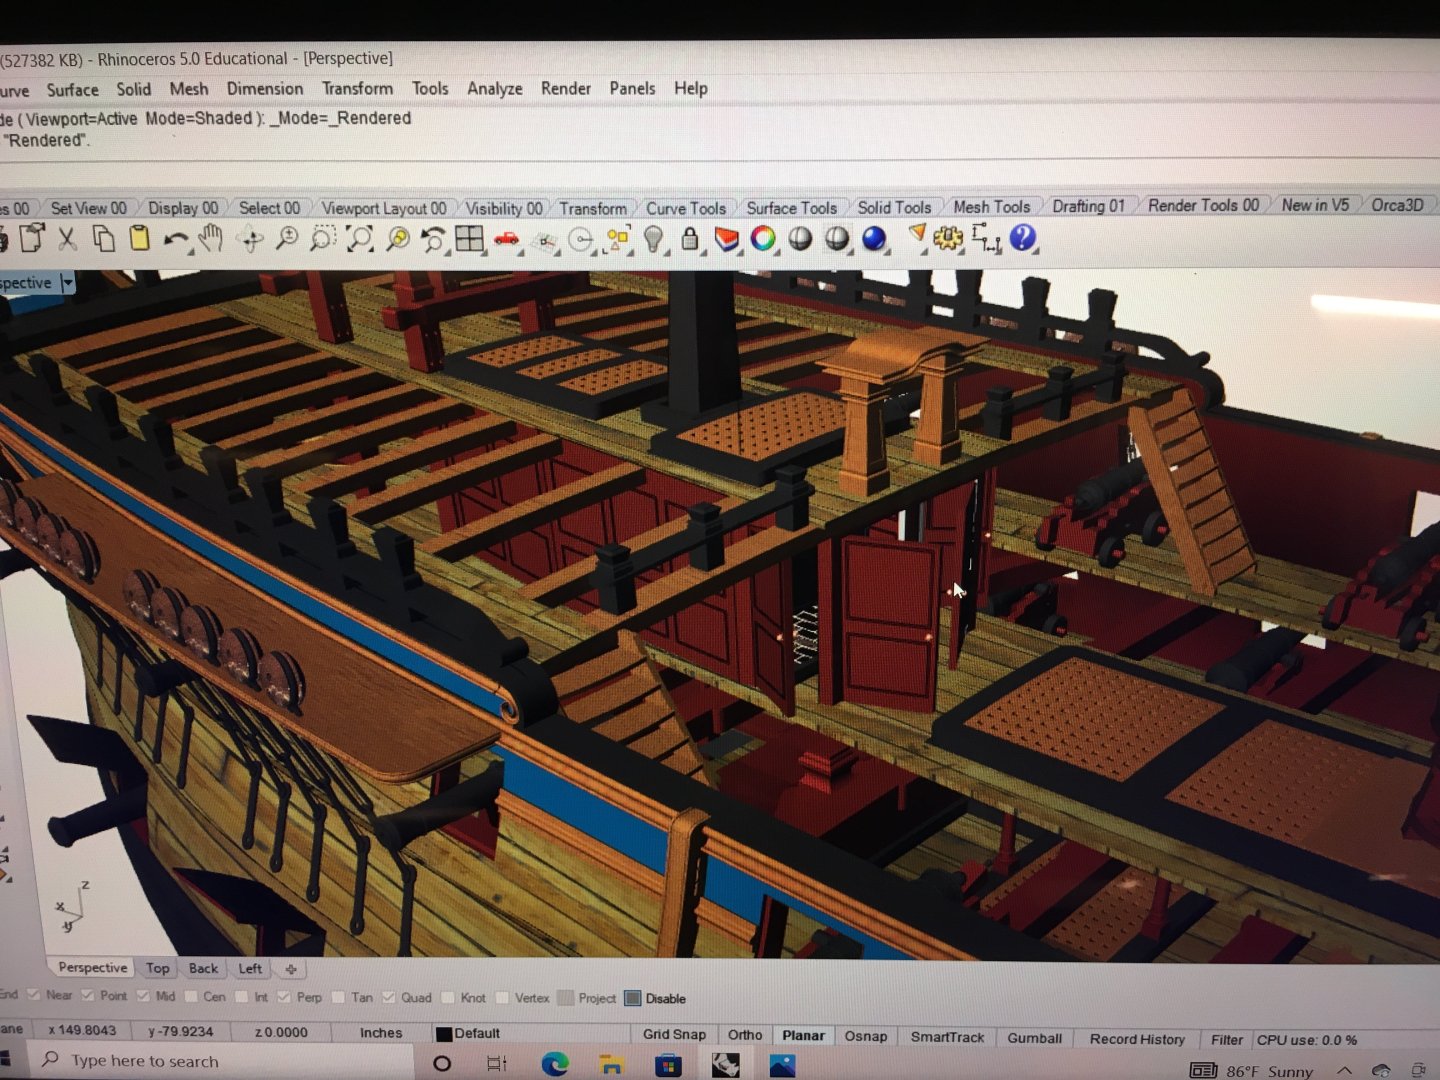Enable the Vertex osnap checkbox

[502, 997]
